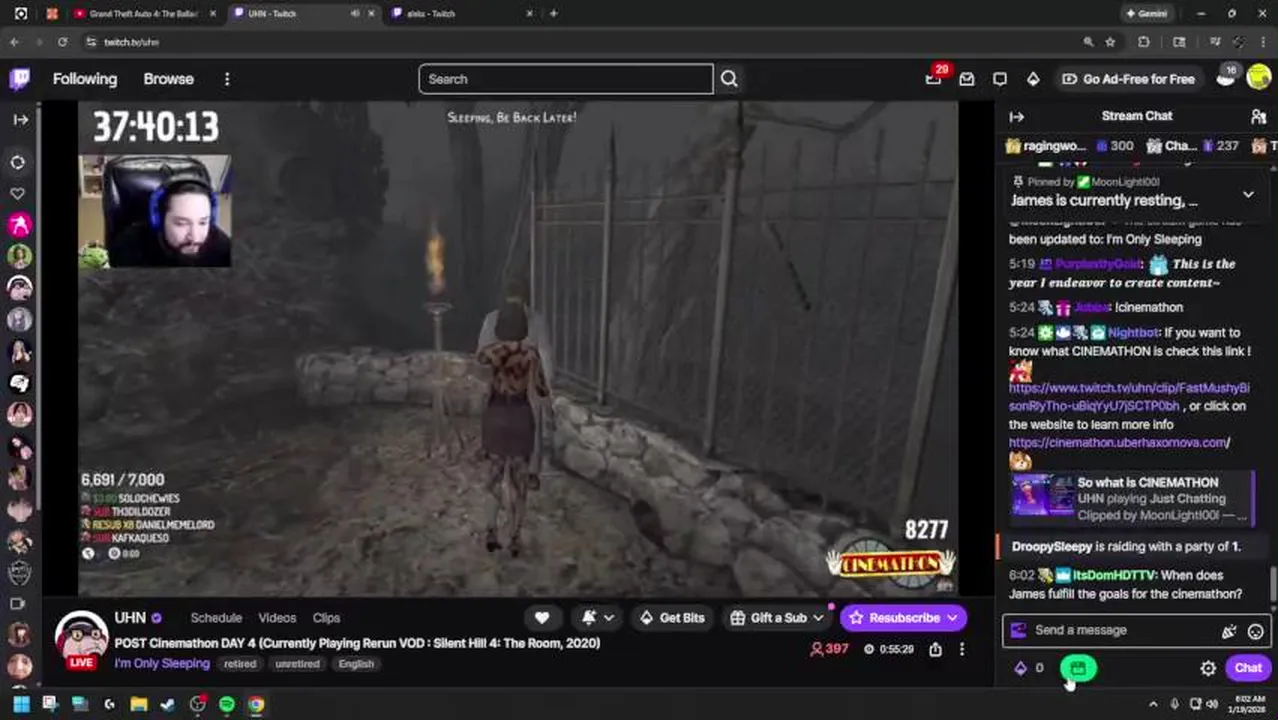Open ragingwo... top gifter leaderboard entry
The width and height of the screenshot is (1278, 720).
point(1070,146)
